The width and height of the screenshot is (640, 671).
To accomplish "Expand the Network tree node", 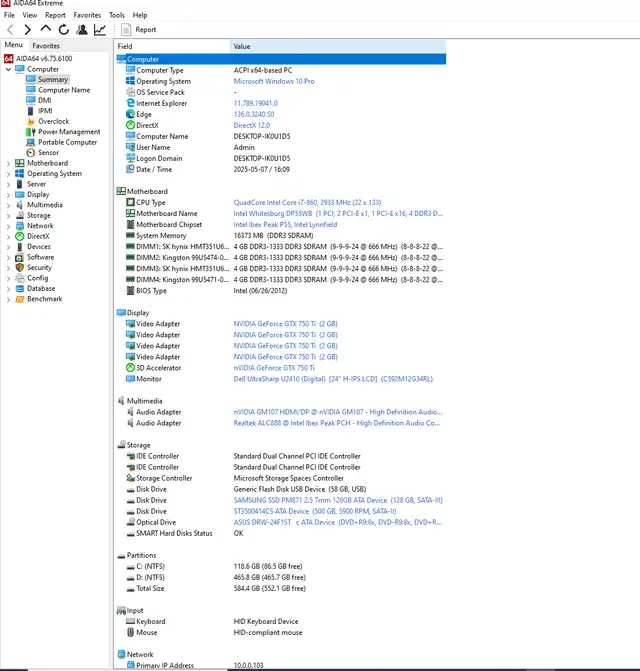I will click(x=8, y=226).
